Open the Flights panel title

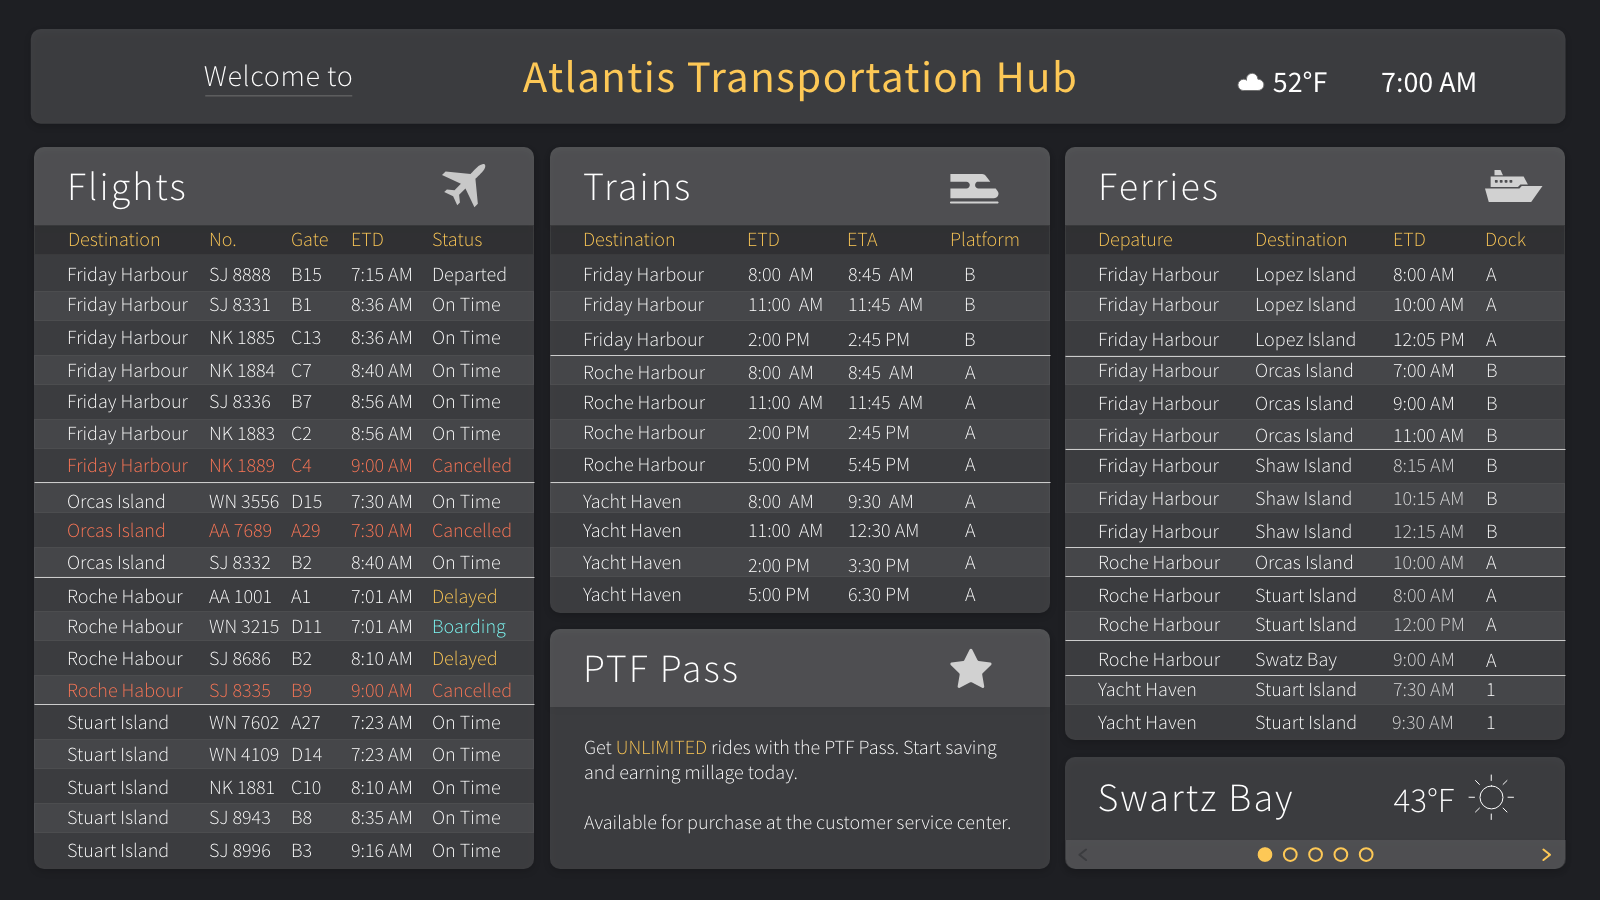(x=127, y=188)
